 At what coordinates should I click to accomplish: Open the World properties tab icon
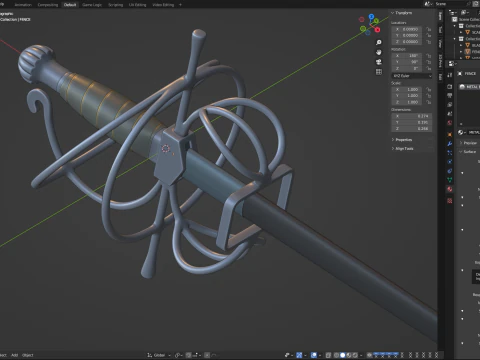coord(450,123)
